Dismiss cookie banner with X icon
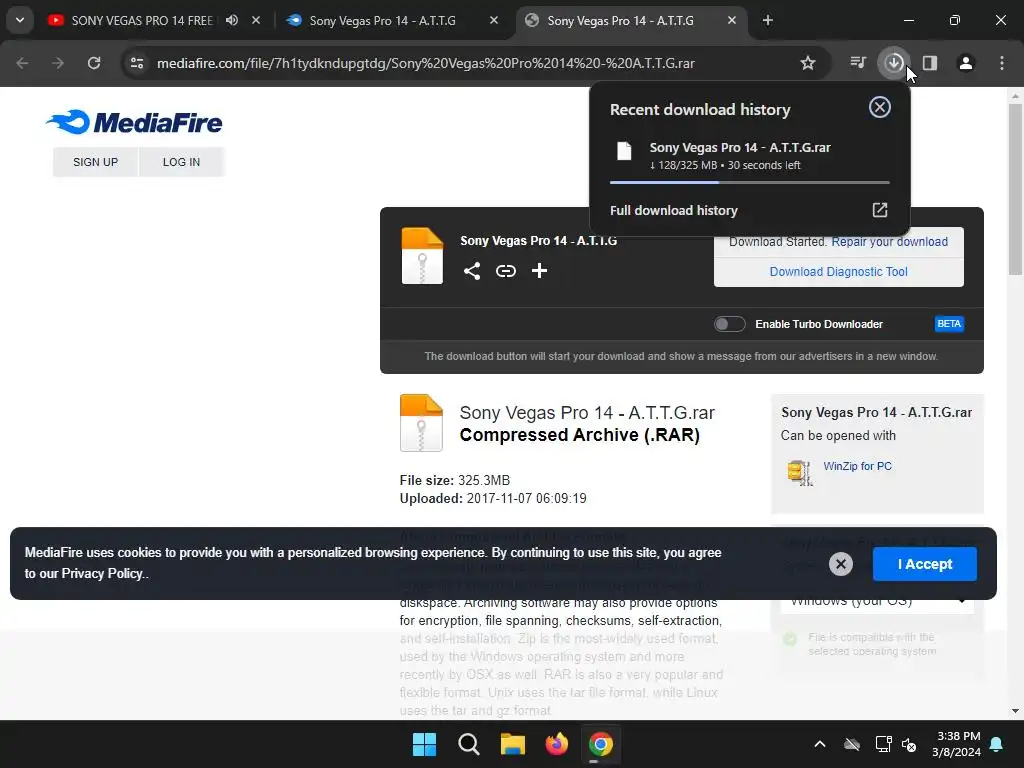 click(840, 564)
